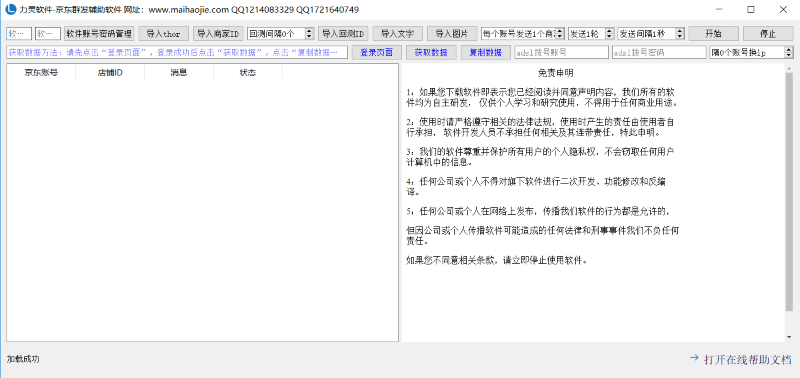Click the second software password input field

pos(48,34)
